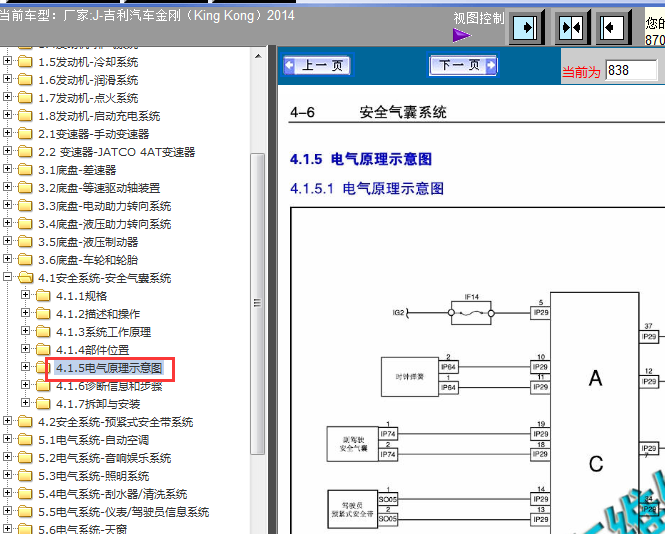The image size is (665, 534).
Task: Expand 4.2安全系统-预紧式安全带系统 node
Action: [7, 421]
